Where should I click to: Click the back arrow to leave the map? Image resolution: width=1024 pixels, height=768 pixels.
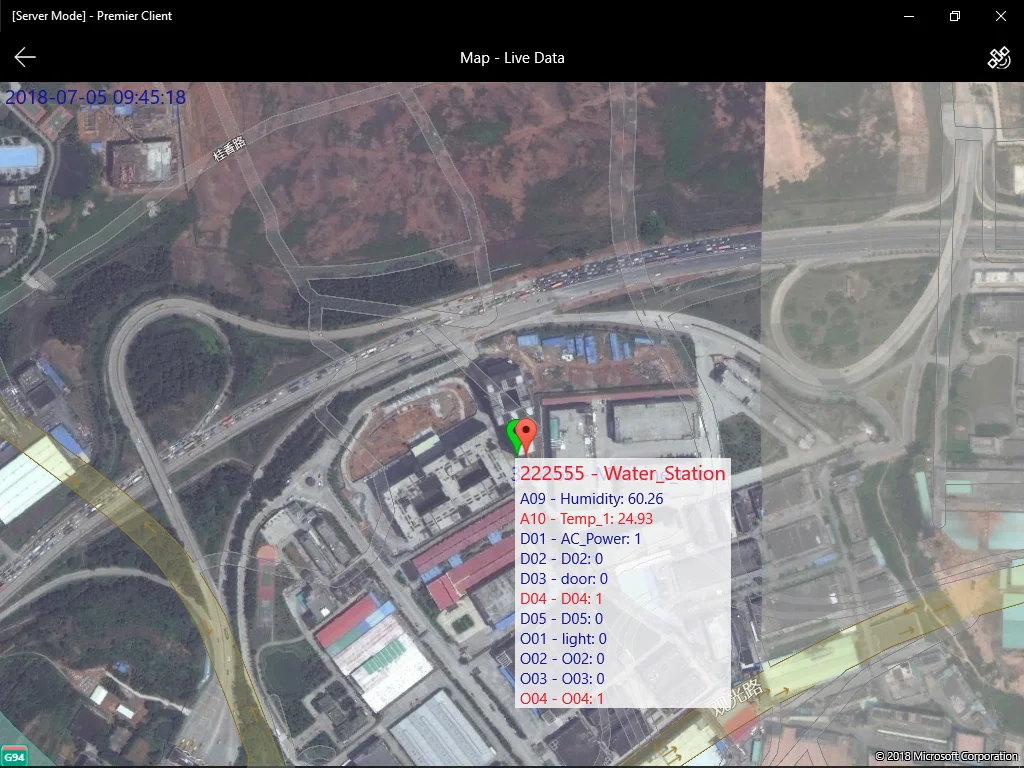tap(24, 57)
